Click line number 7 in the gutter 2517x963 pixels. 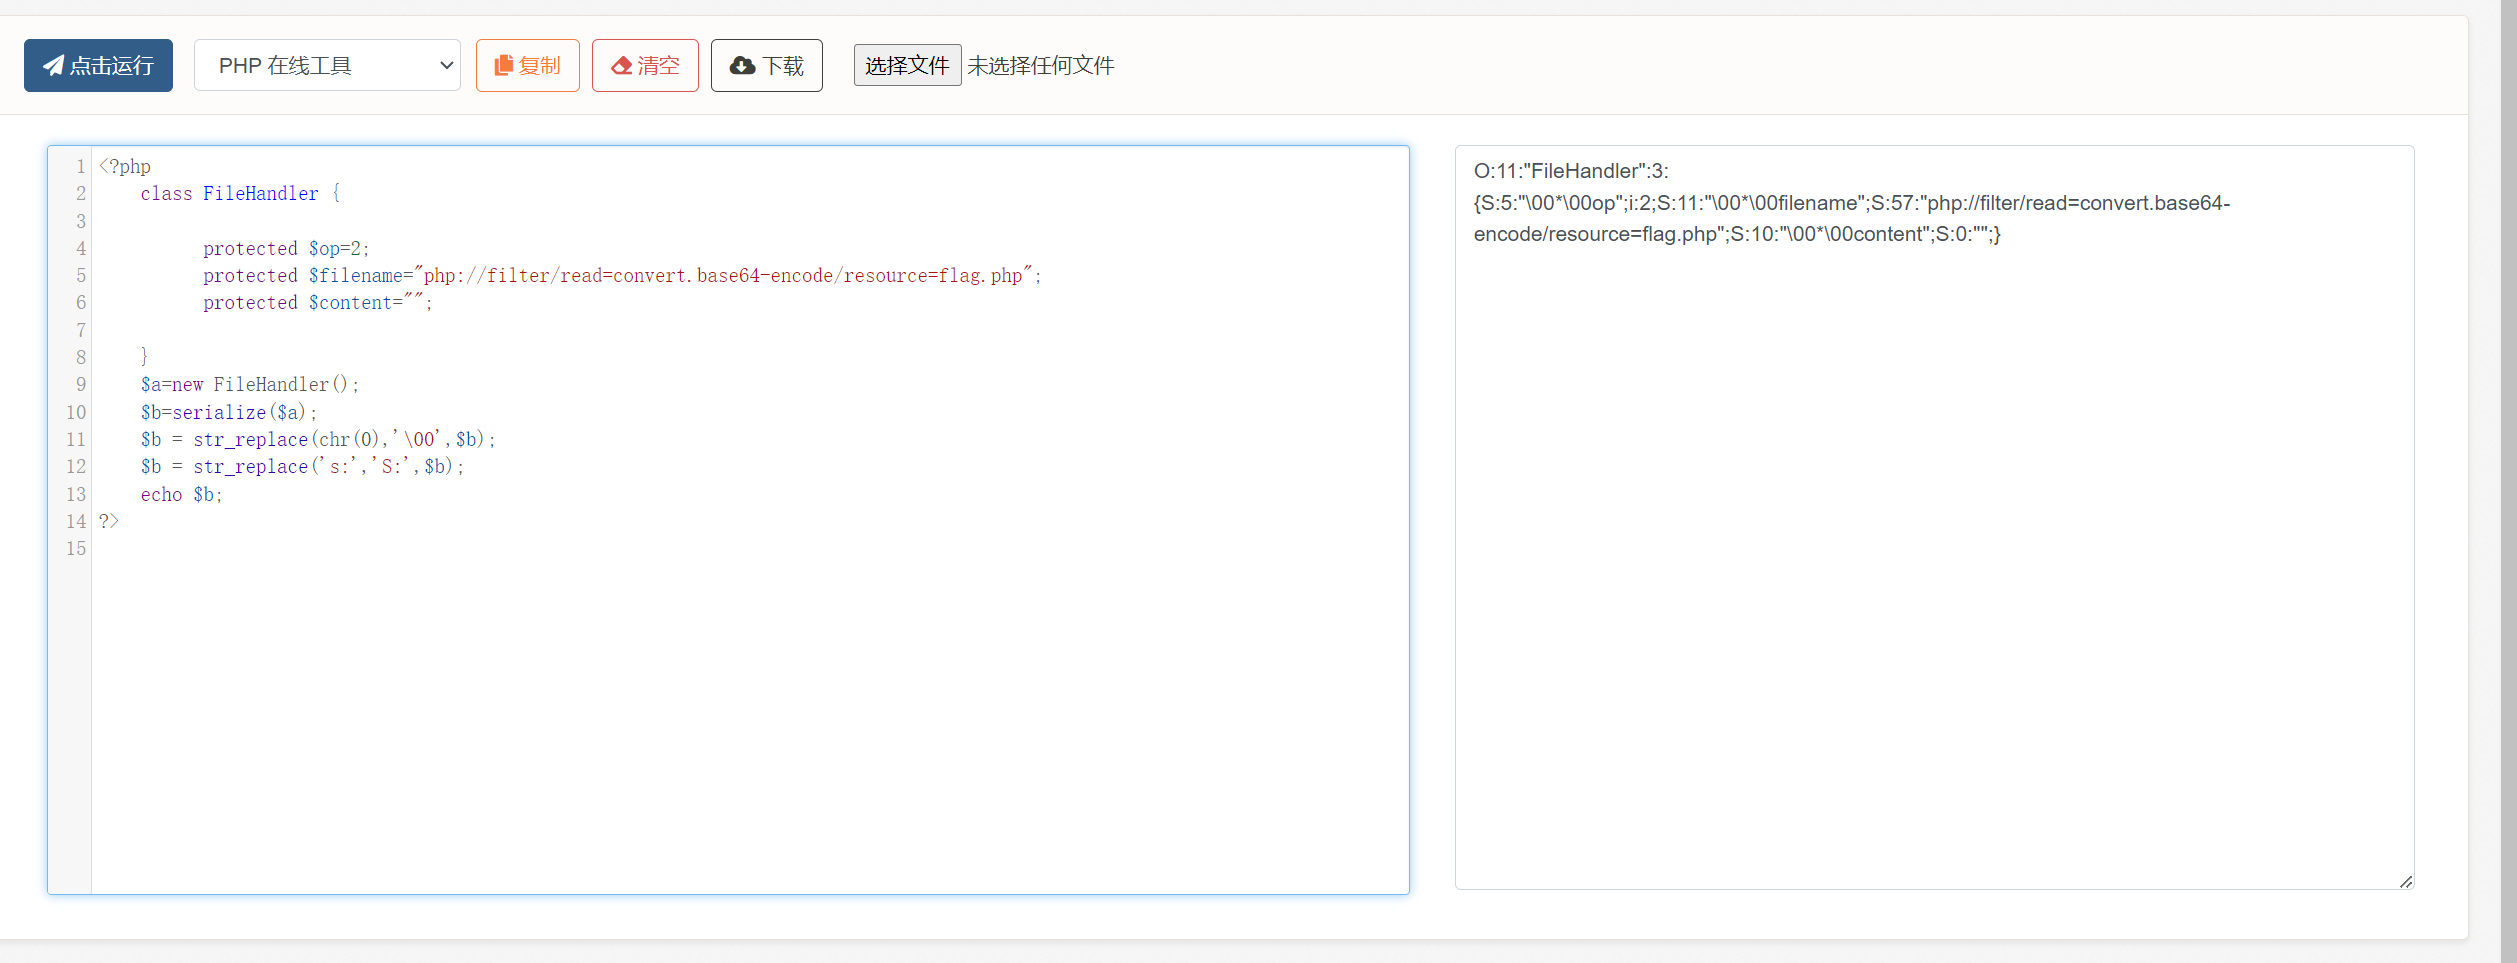click(81, 330)
